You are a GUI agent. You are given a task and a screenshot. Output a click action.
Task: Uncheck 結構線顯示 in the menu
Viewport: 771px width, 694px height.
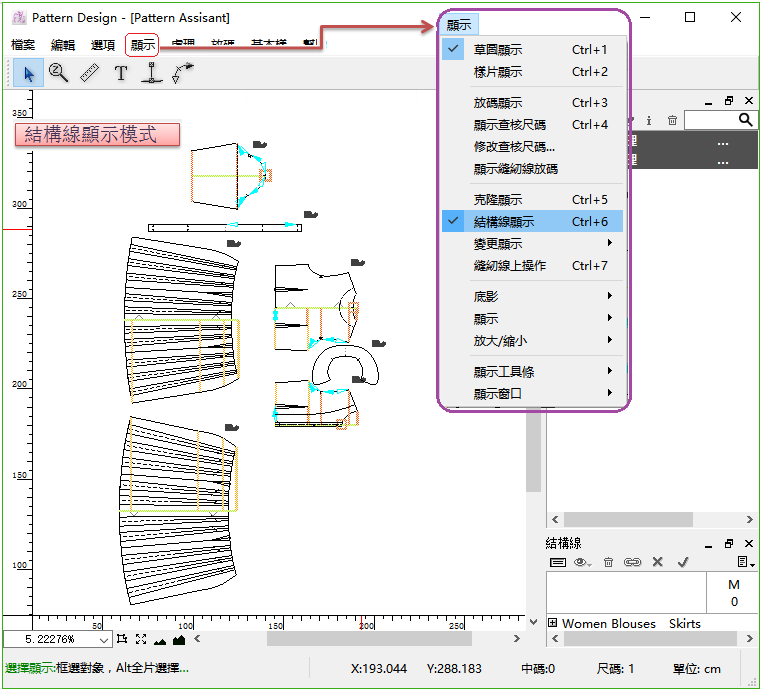(503, 222)
